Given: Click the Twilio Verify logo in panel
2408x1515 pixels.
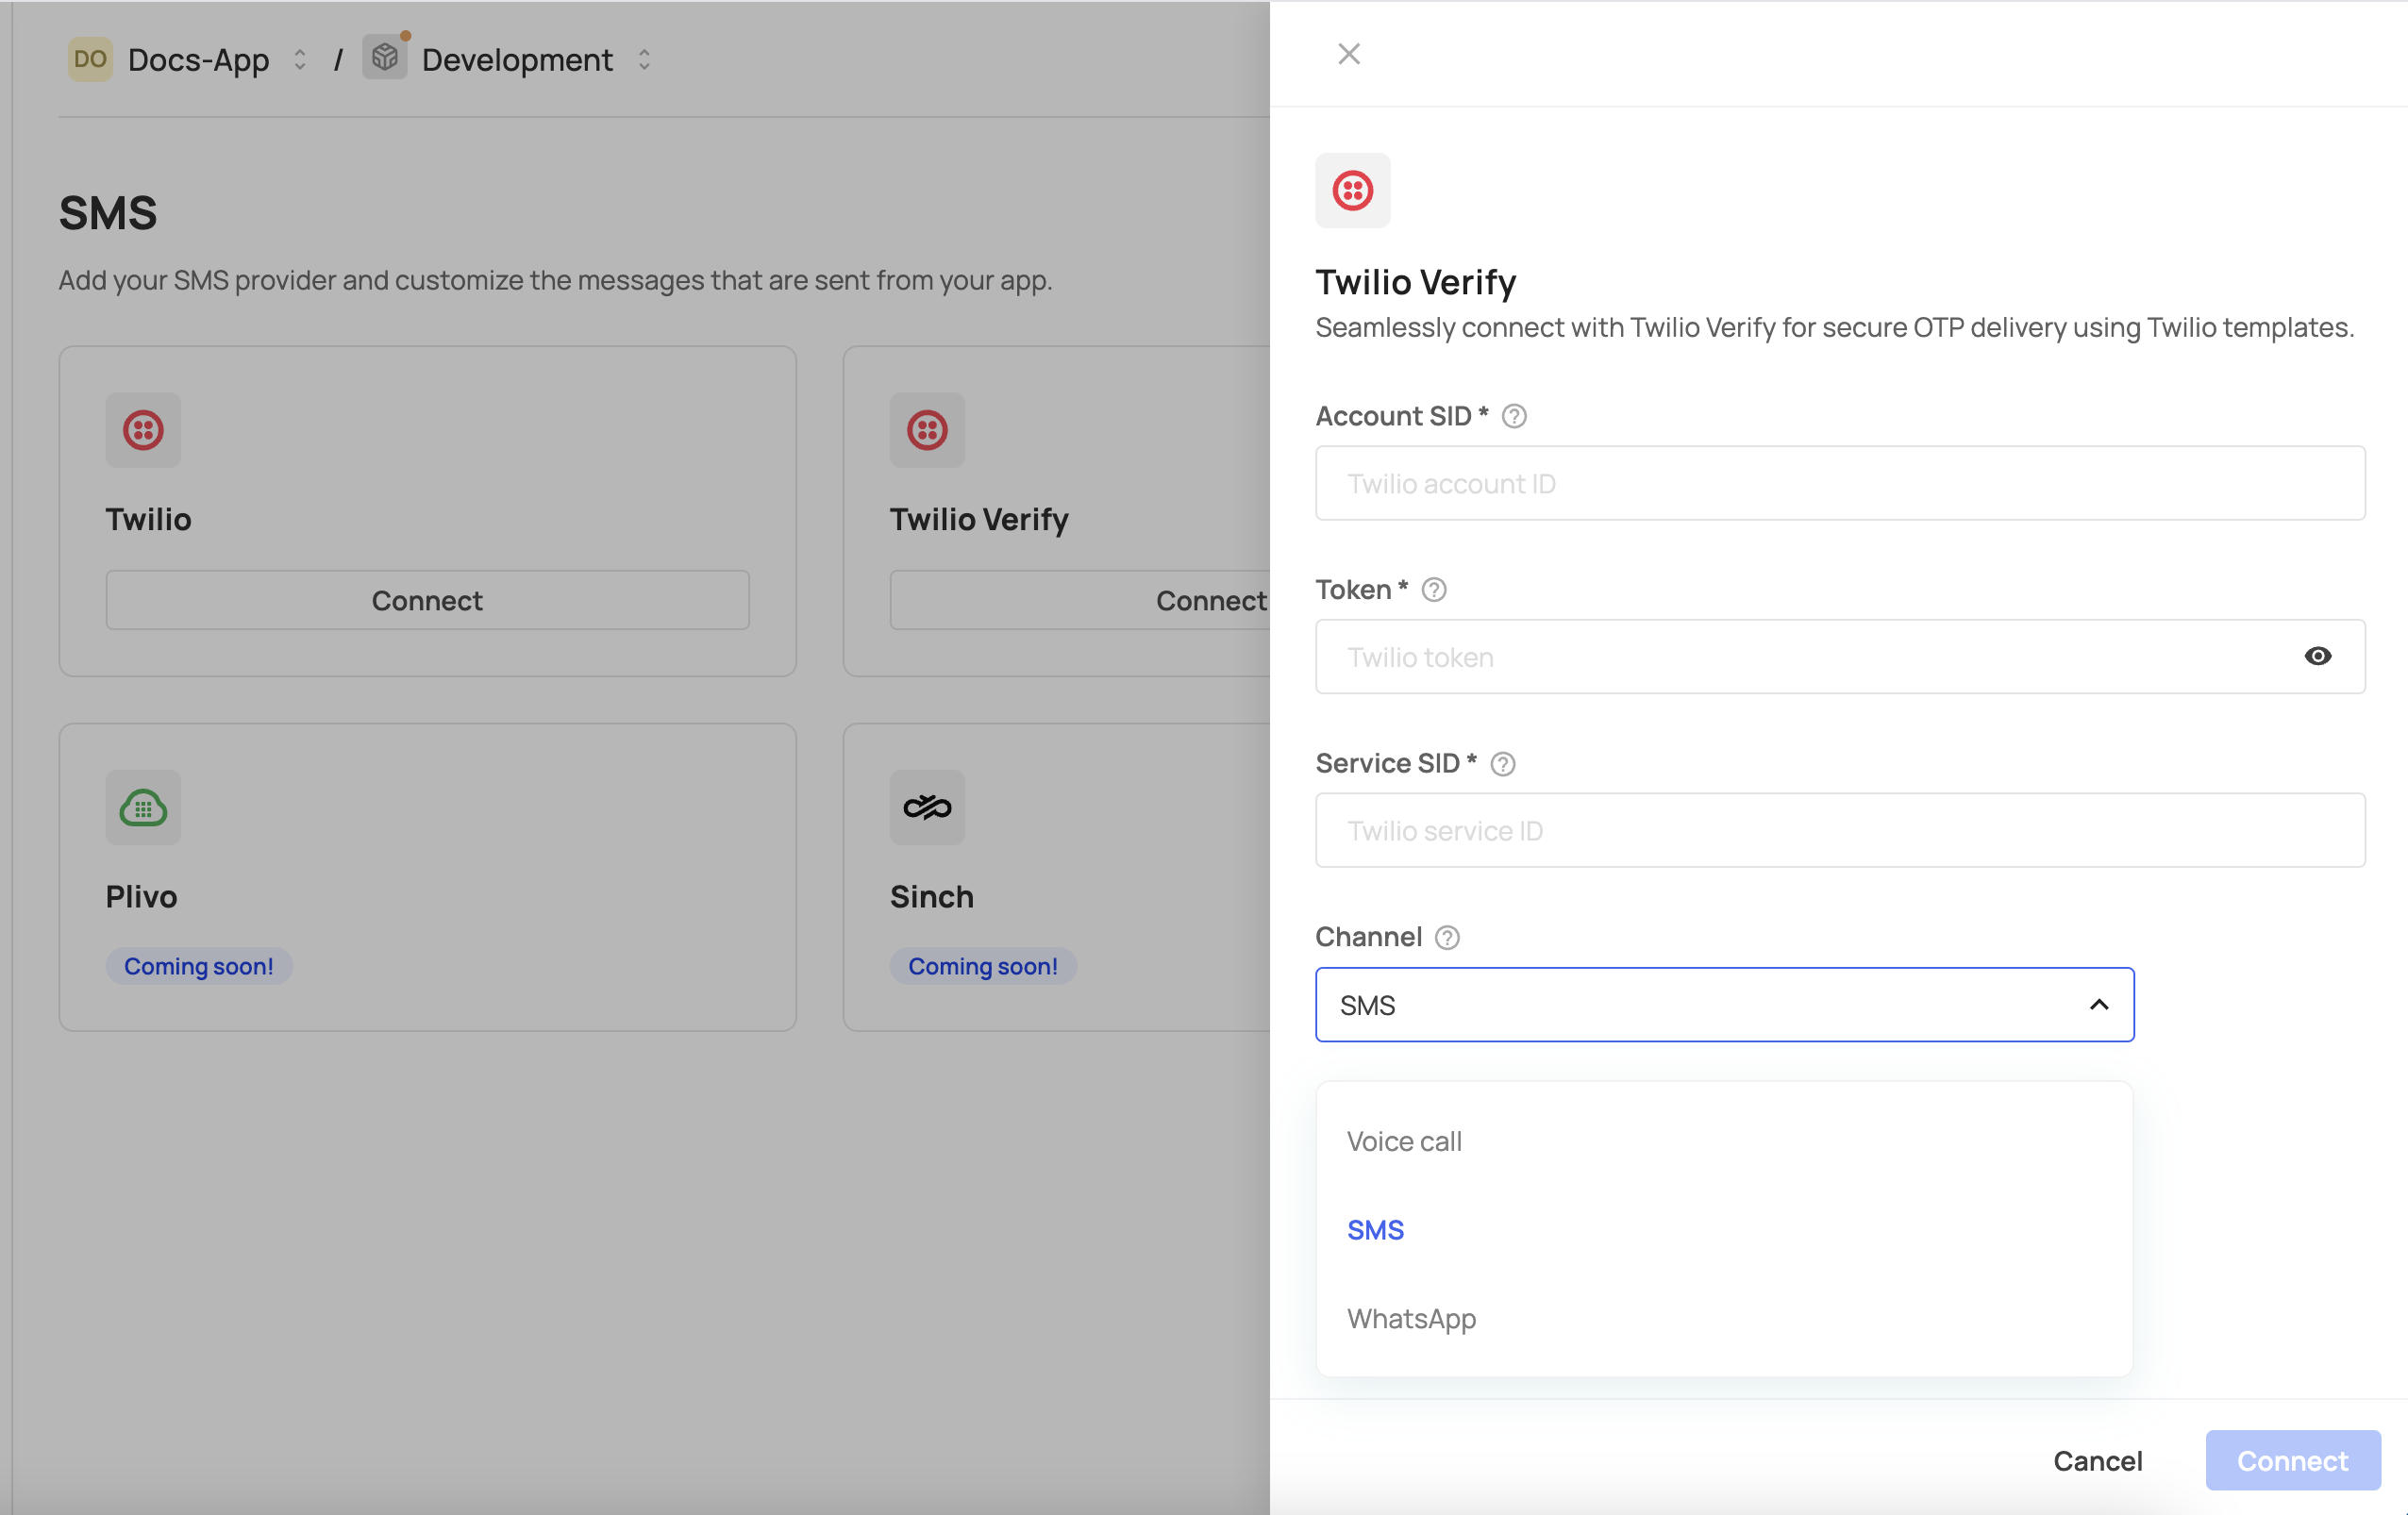Looking at the screenshot, I should tap(1352, 190).
